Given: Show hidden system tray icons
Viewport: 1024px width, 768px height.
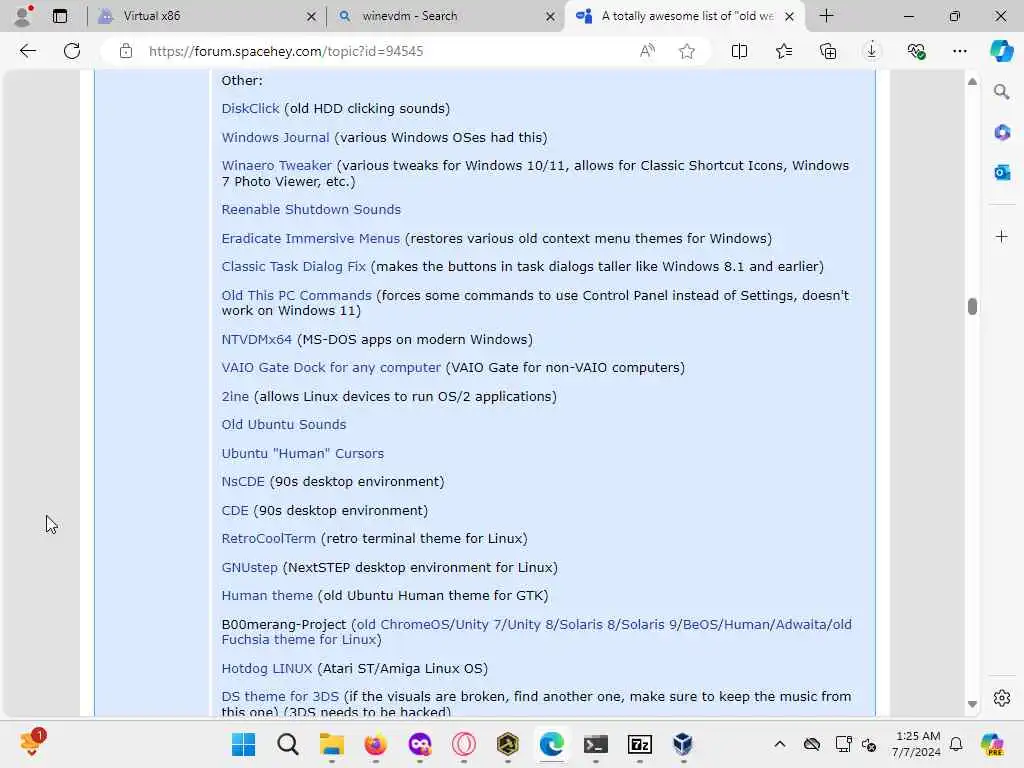Looking at the screenshot, I should coord(779,744).
